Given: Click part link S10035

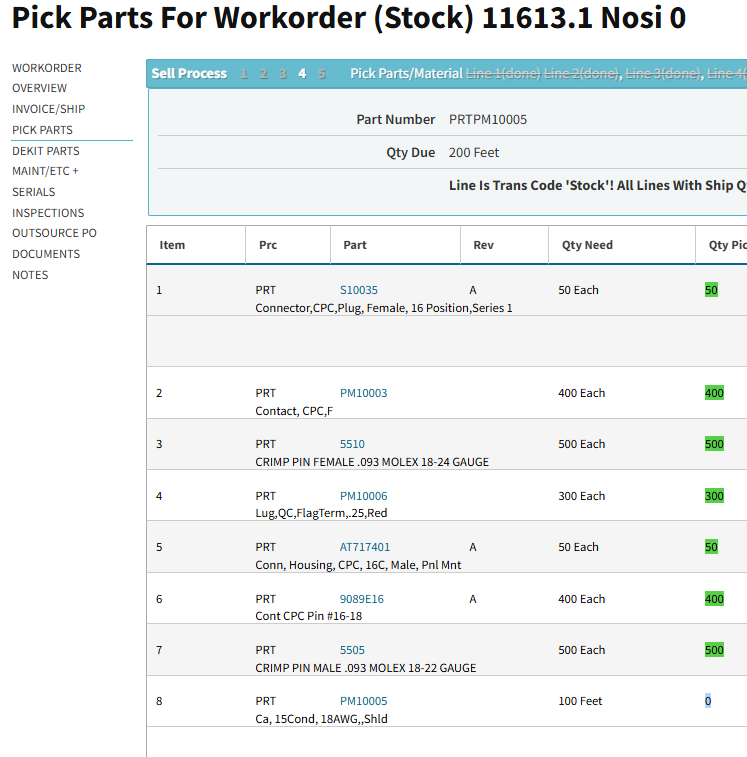Looking at the screenshot, I should 359,290.
